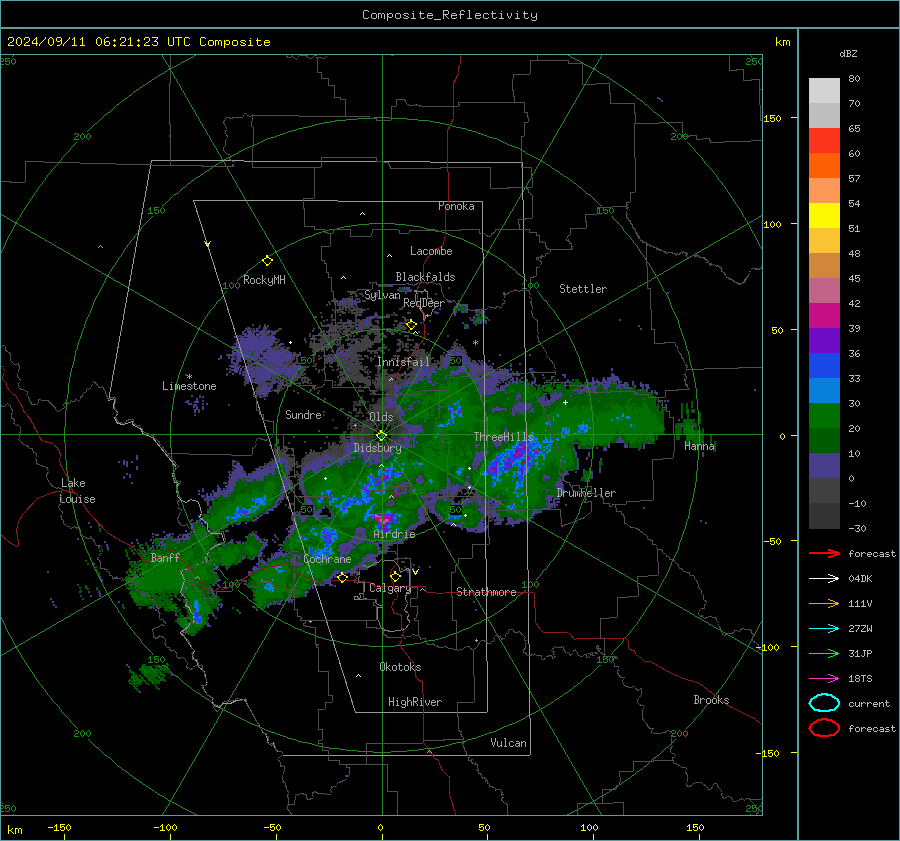Click the light gray 80 dBZ swatch
This screenshot has width=900, height=841.
[824, 90]
